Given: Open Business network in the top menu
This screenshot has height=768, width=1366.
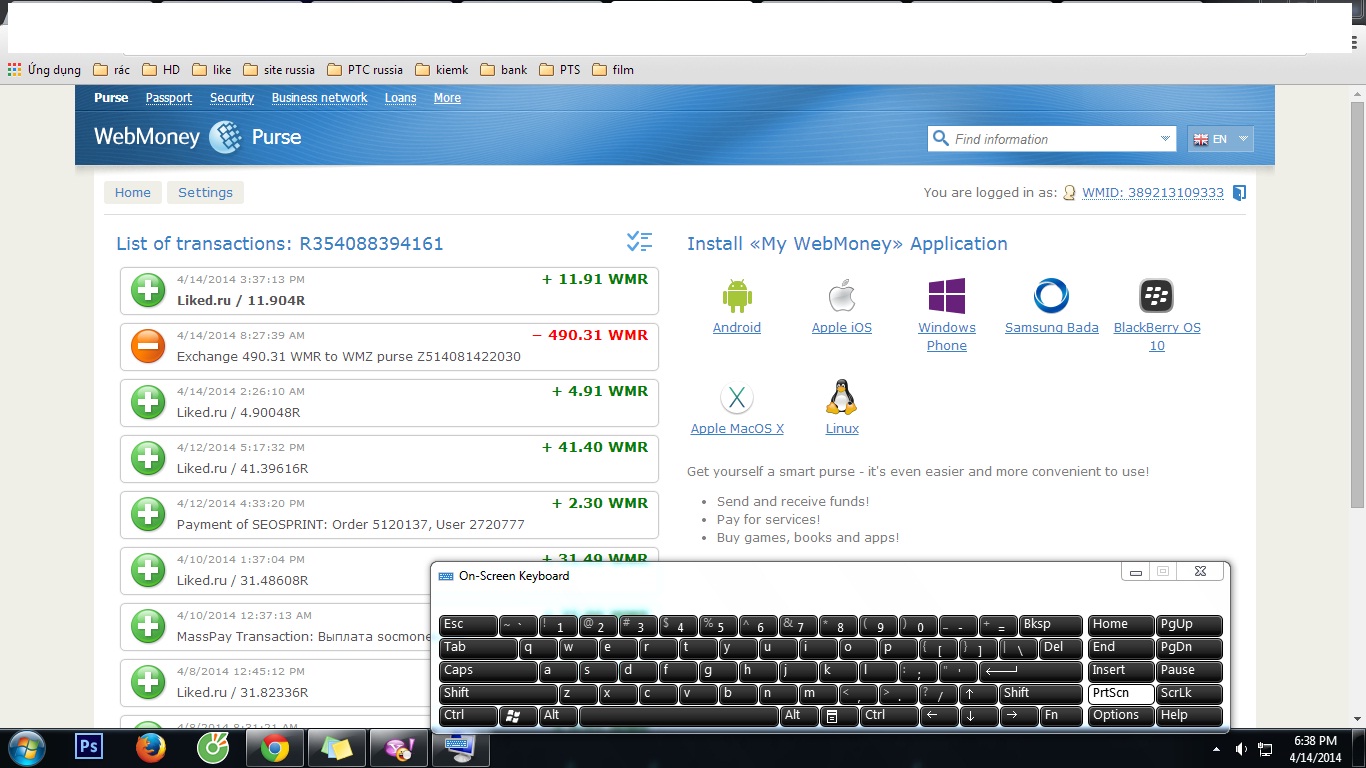Looking at the screenshot, I should [319, 98].
